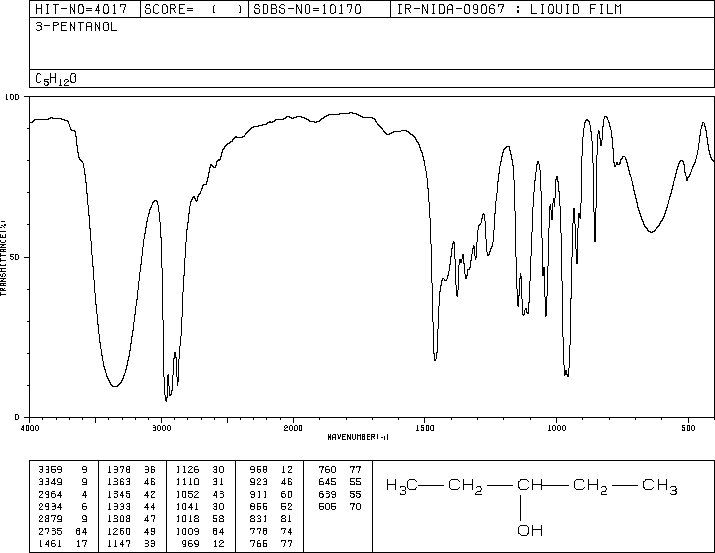
Task: Click the 100 transmittance axis label
Action: click(12, 97)
